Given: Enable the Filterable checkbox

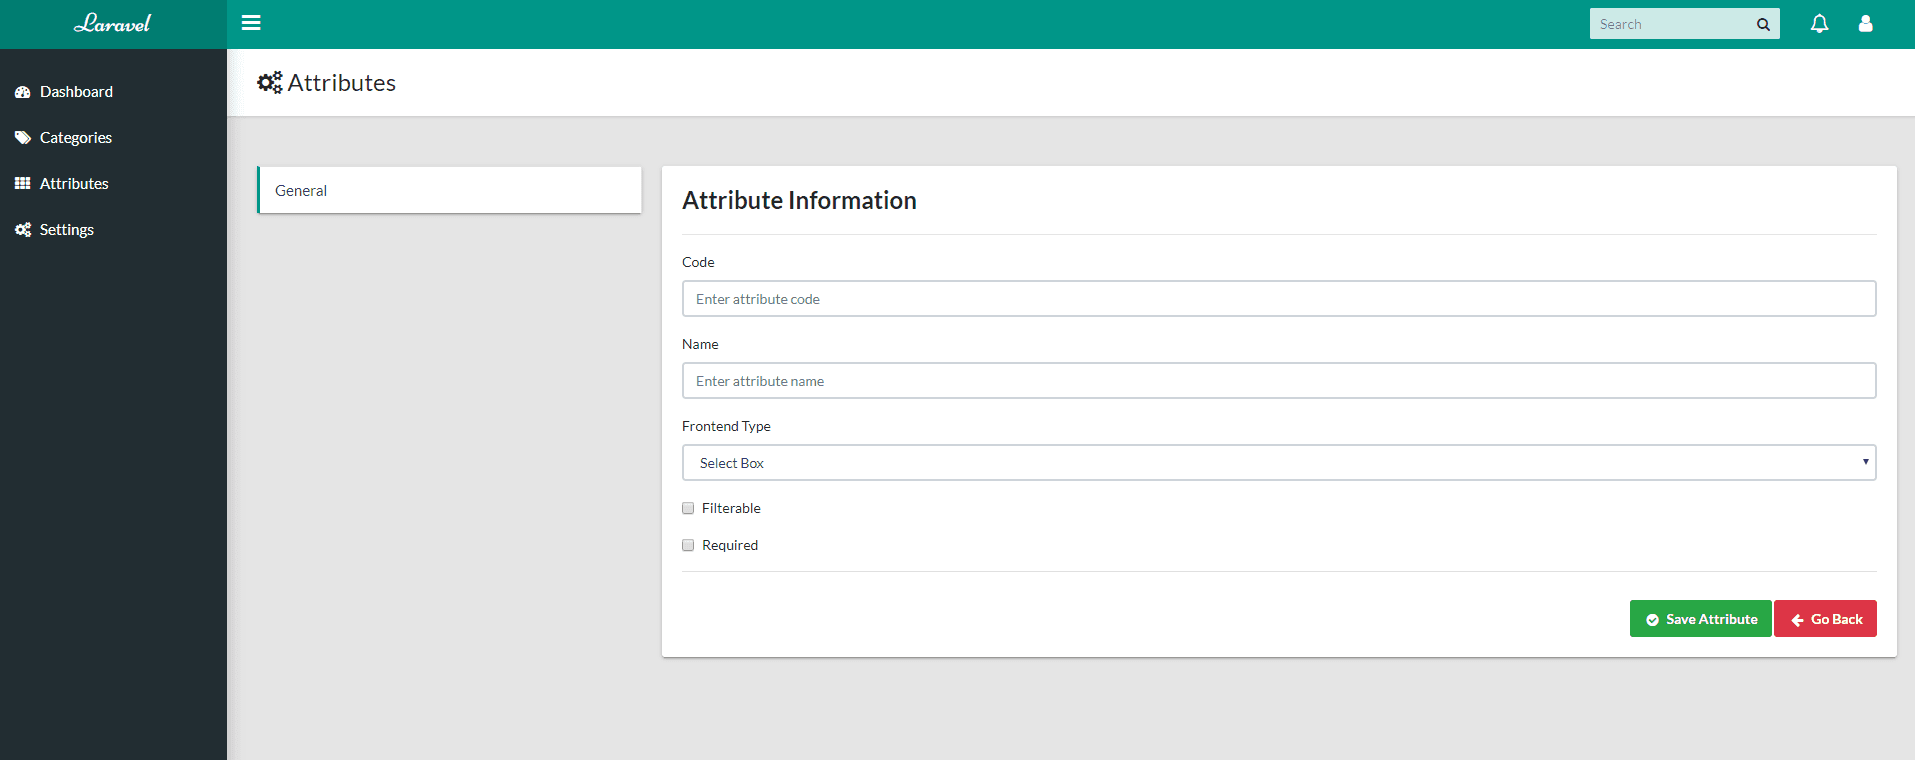Looking at the screenshot, I should click(688, 508).
